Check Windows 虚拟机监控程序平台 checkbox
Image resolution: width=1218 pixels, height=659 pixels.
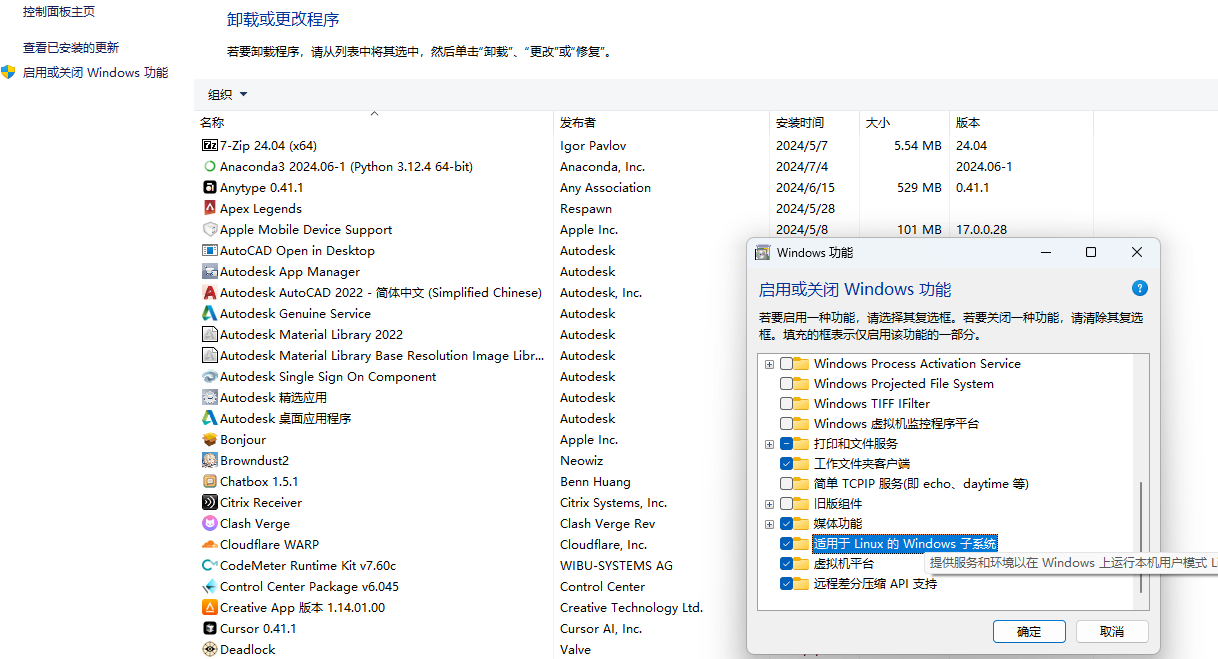coord(787,424)
